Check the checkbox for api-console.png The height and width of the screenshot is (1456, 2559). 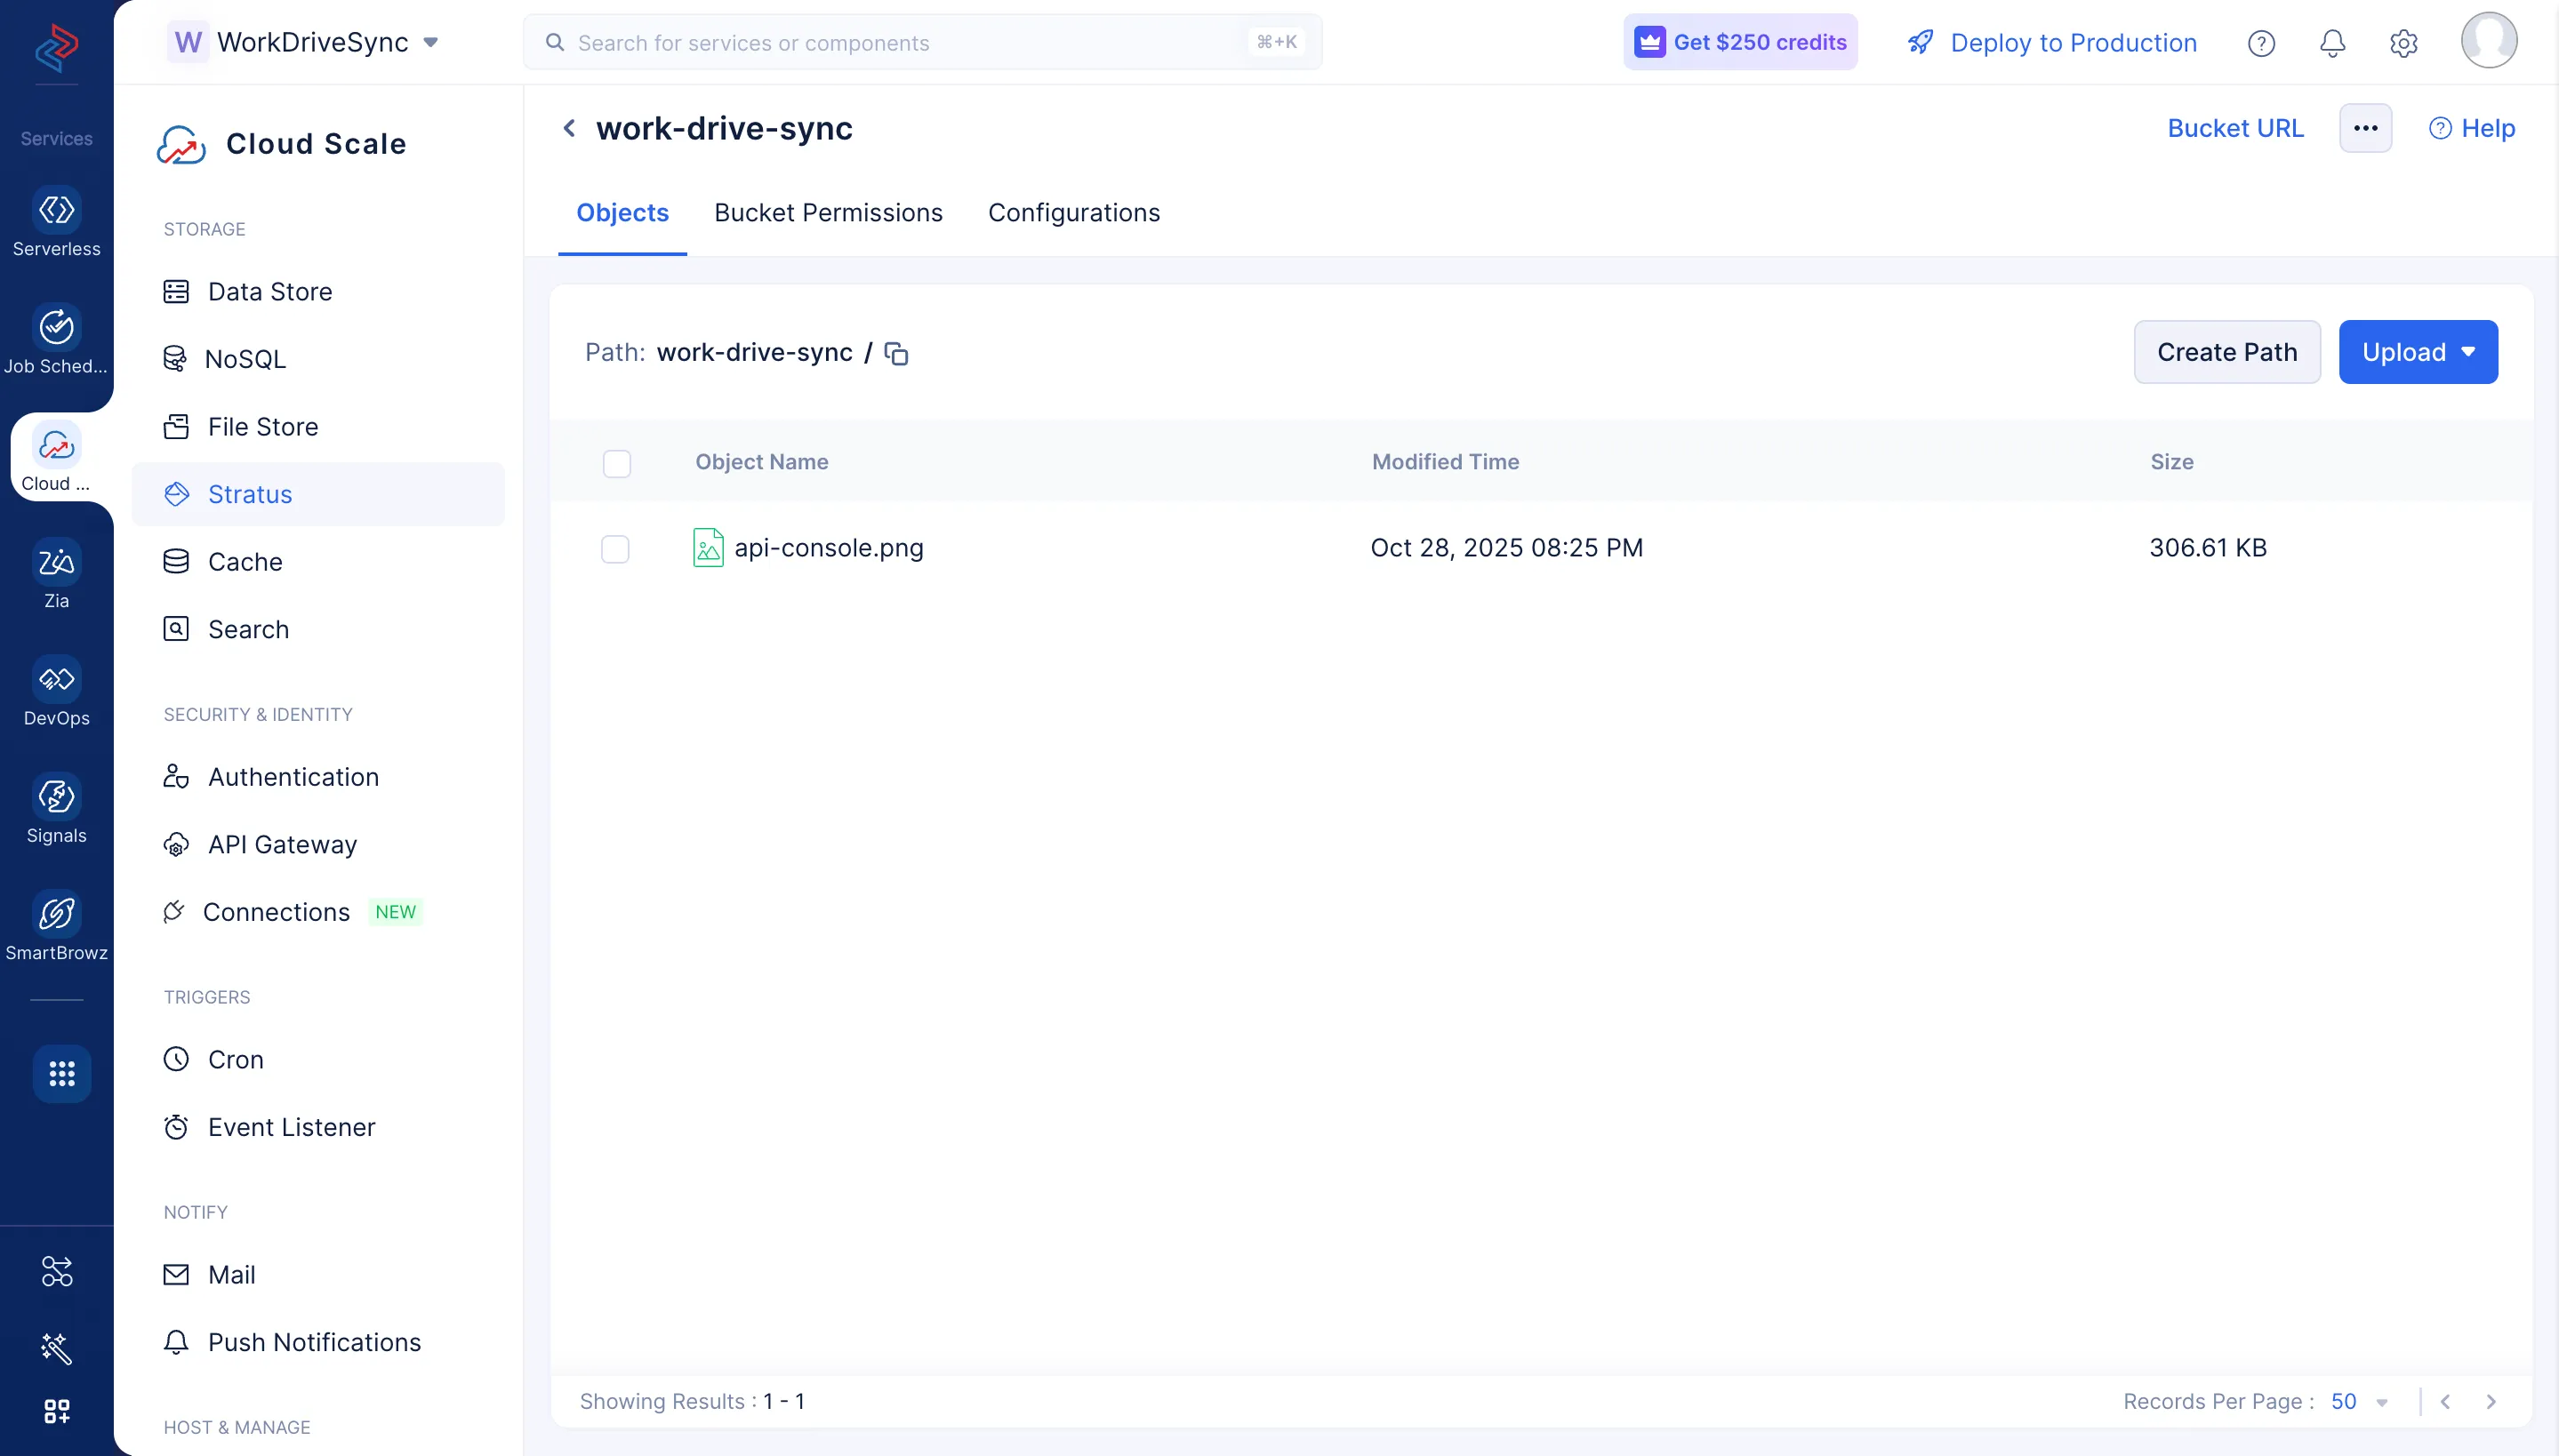click(615, 548)
